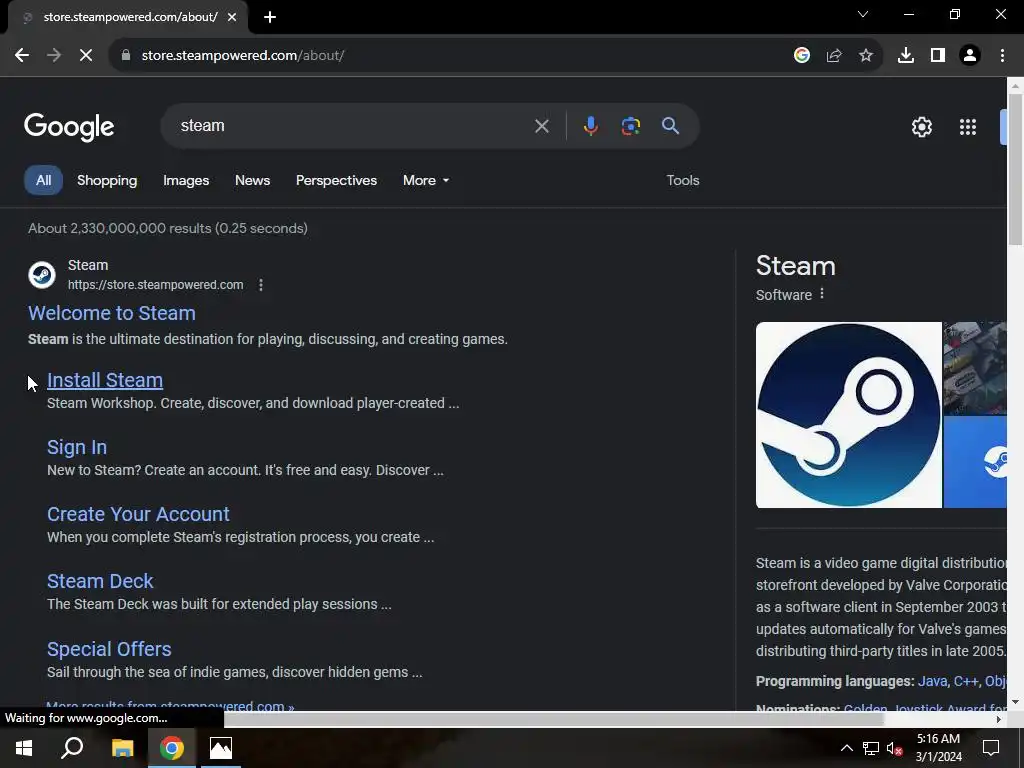The height and width of the screenshot is (768, 1024).
Task: View site info lock icon
Action: (125, 56)
